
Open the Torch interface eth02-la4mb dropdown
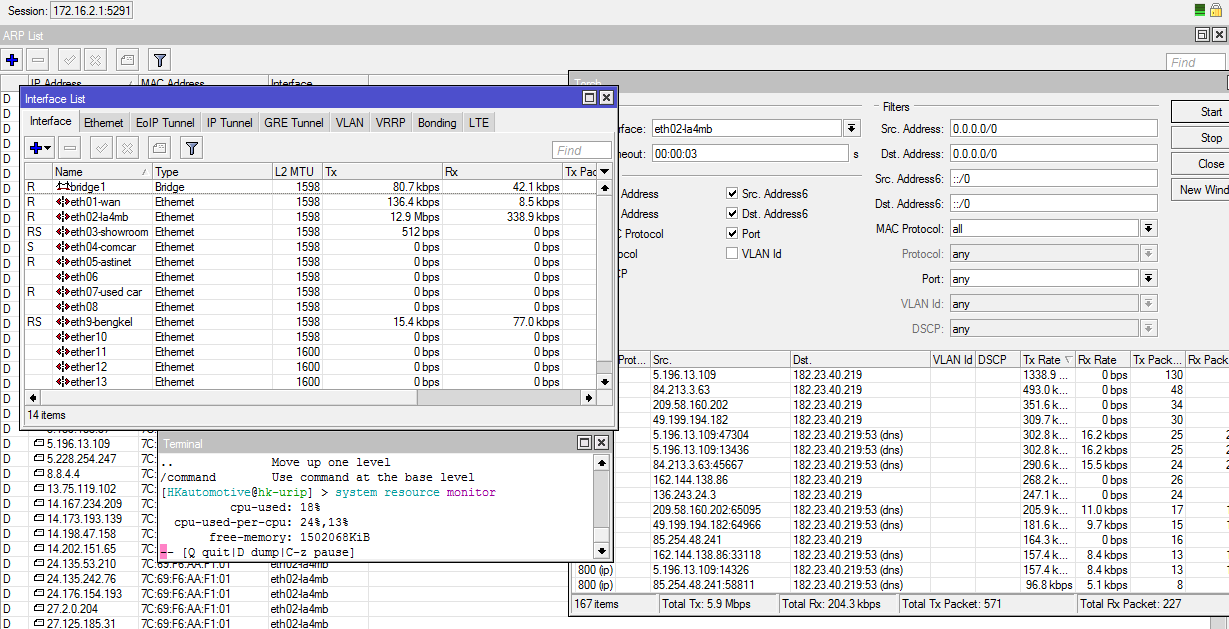point(851,129)
